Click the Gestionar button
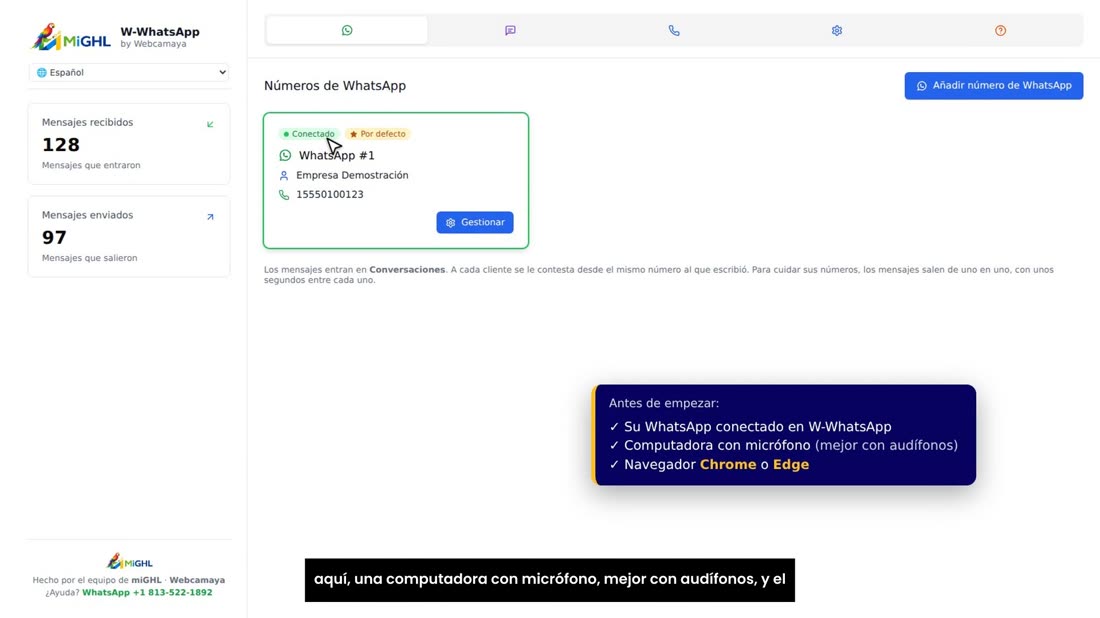 coord(475,222)
